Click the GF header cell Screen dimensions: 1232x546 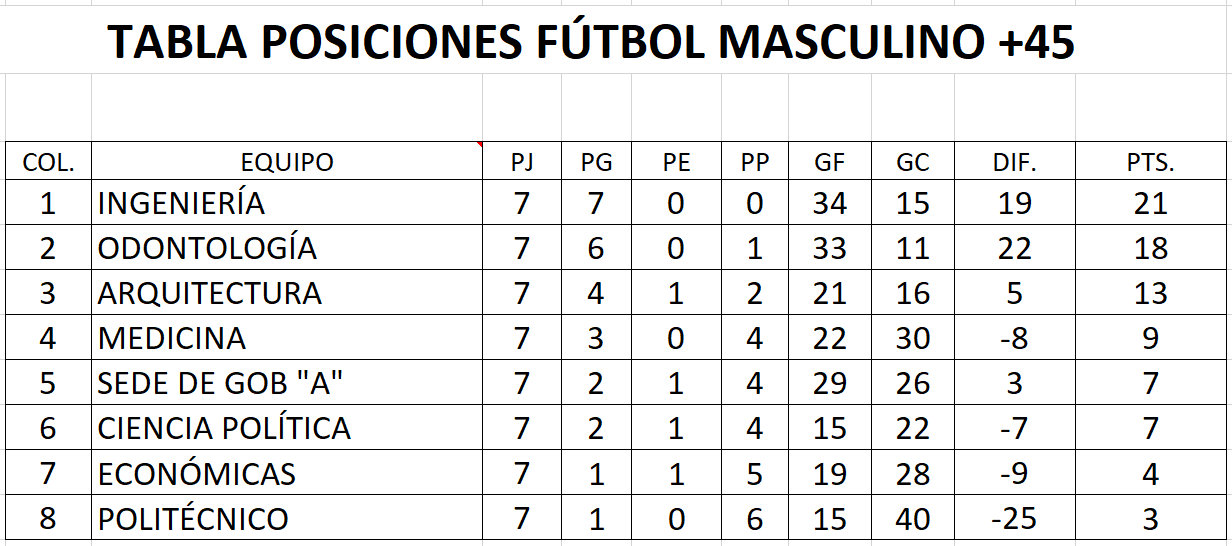click(830, 161)
